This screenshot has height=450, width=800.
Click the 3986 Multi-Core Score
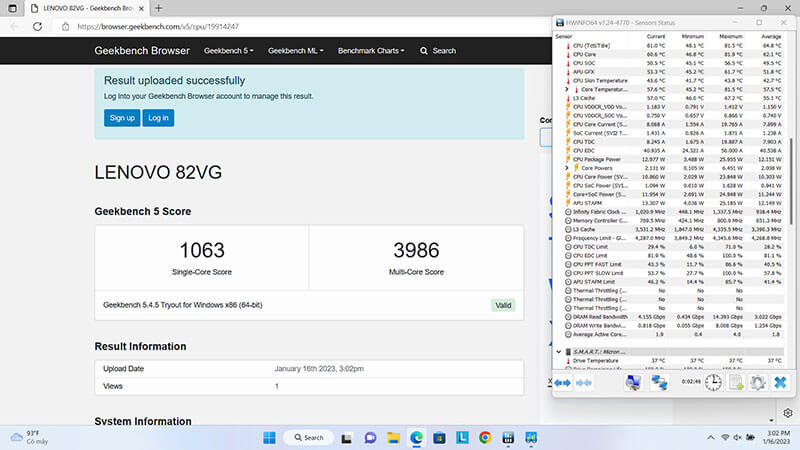coord(416,251)
